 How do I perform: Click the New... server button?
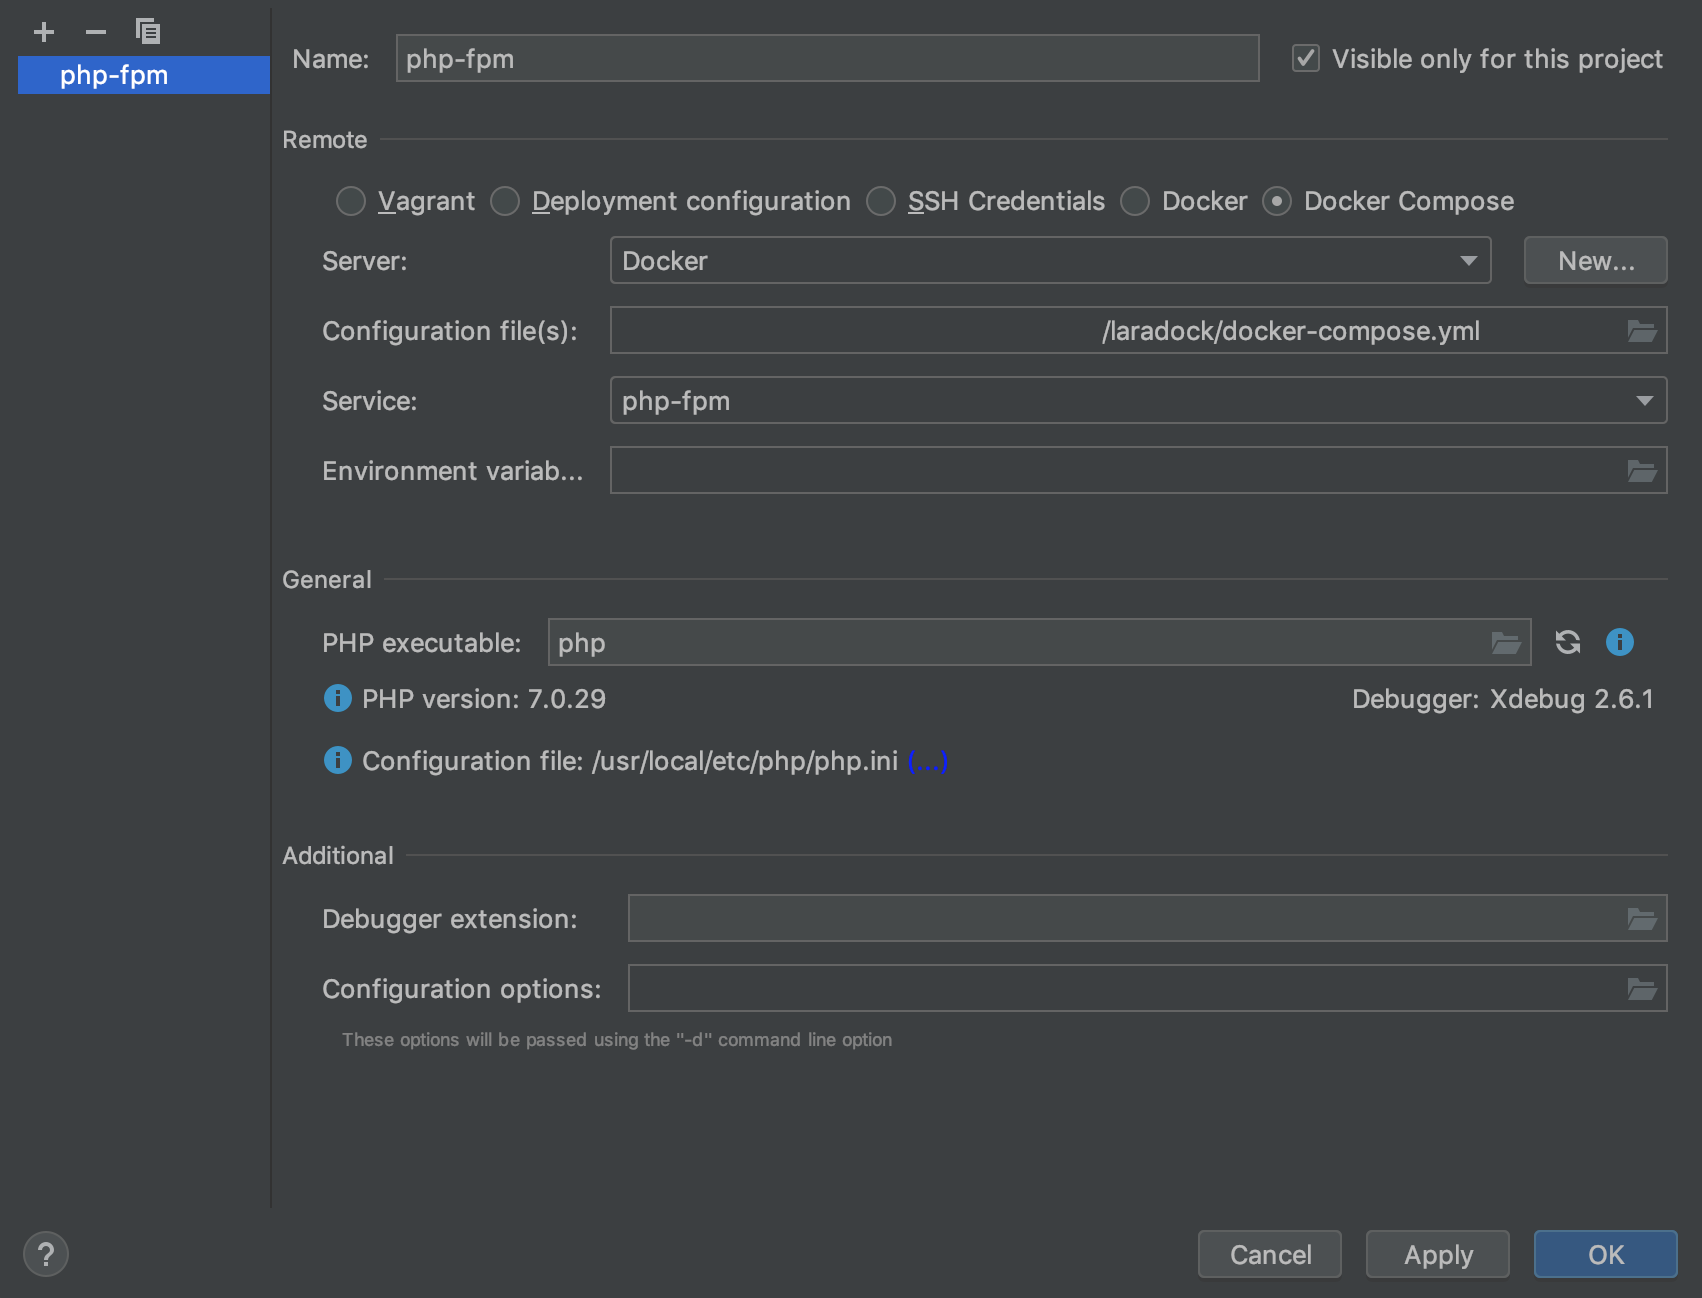tap(1595, 261)
